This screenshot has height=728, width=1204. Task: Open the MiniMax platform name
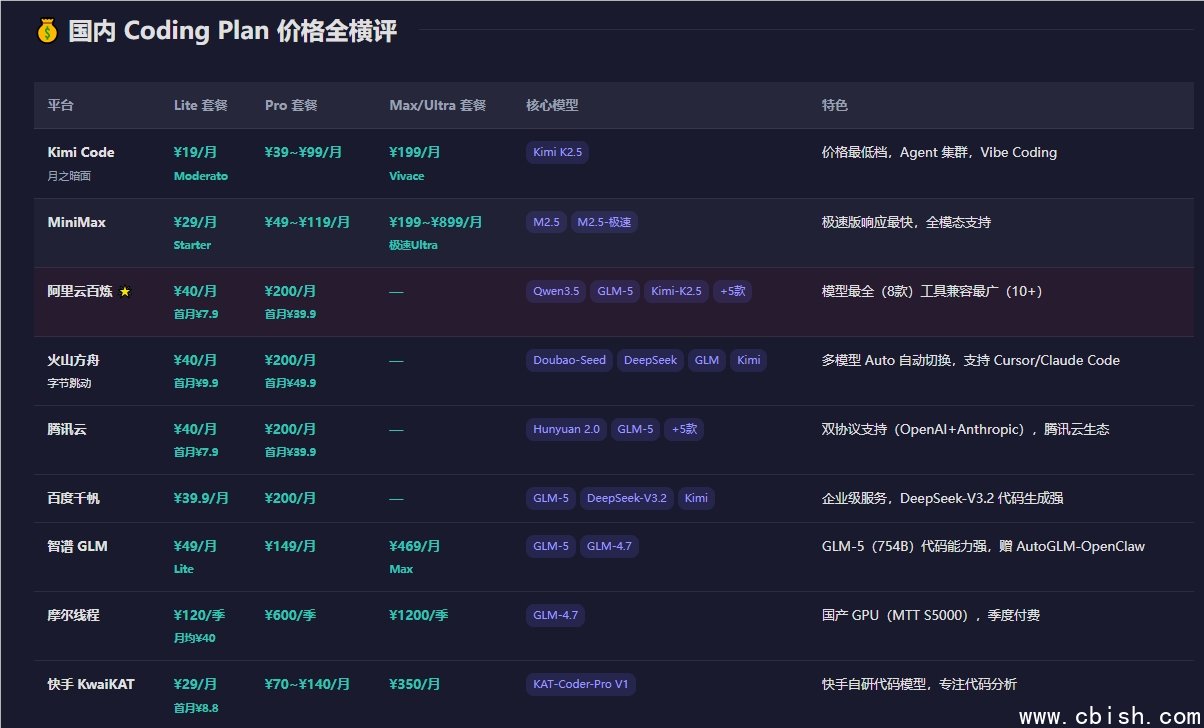(x=76, y=222)
